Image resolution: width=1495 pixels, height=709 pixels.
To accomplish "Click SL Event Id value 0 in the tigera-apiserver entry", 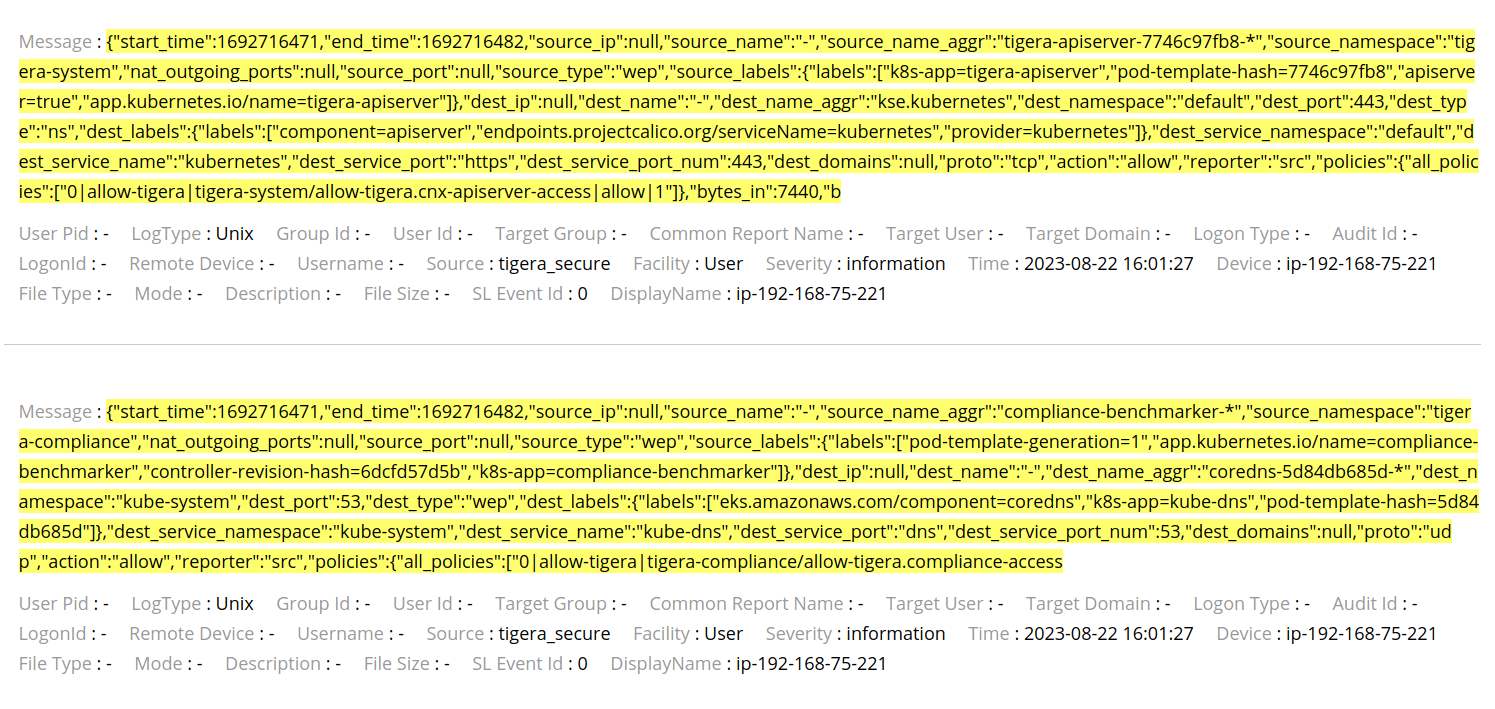I will tap(583, 294).
